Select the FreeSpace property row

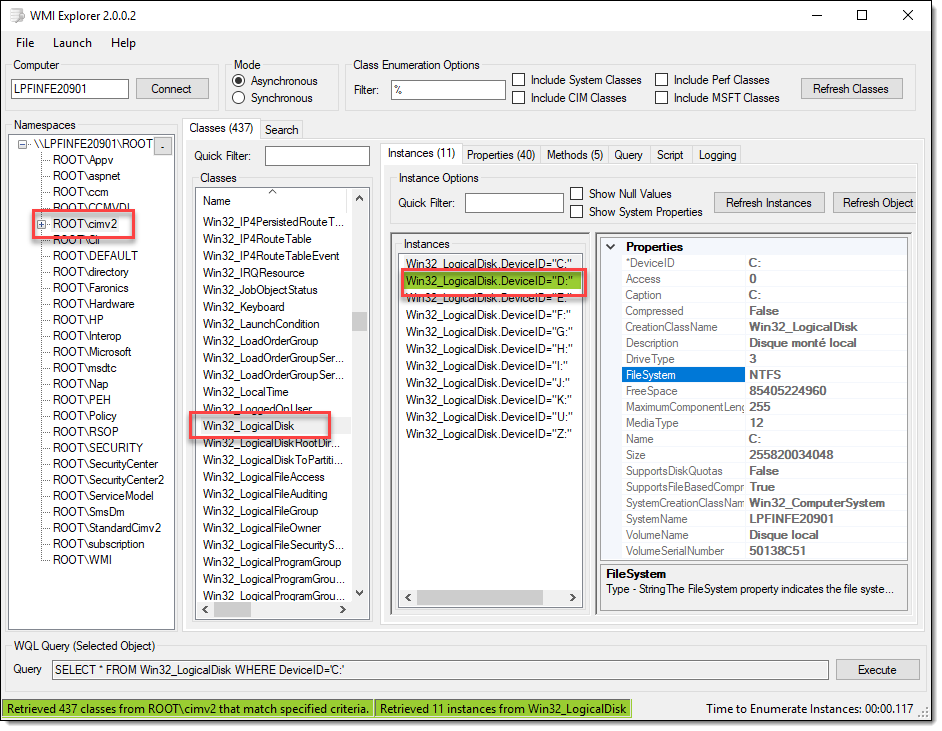click(764, 391)
